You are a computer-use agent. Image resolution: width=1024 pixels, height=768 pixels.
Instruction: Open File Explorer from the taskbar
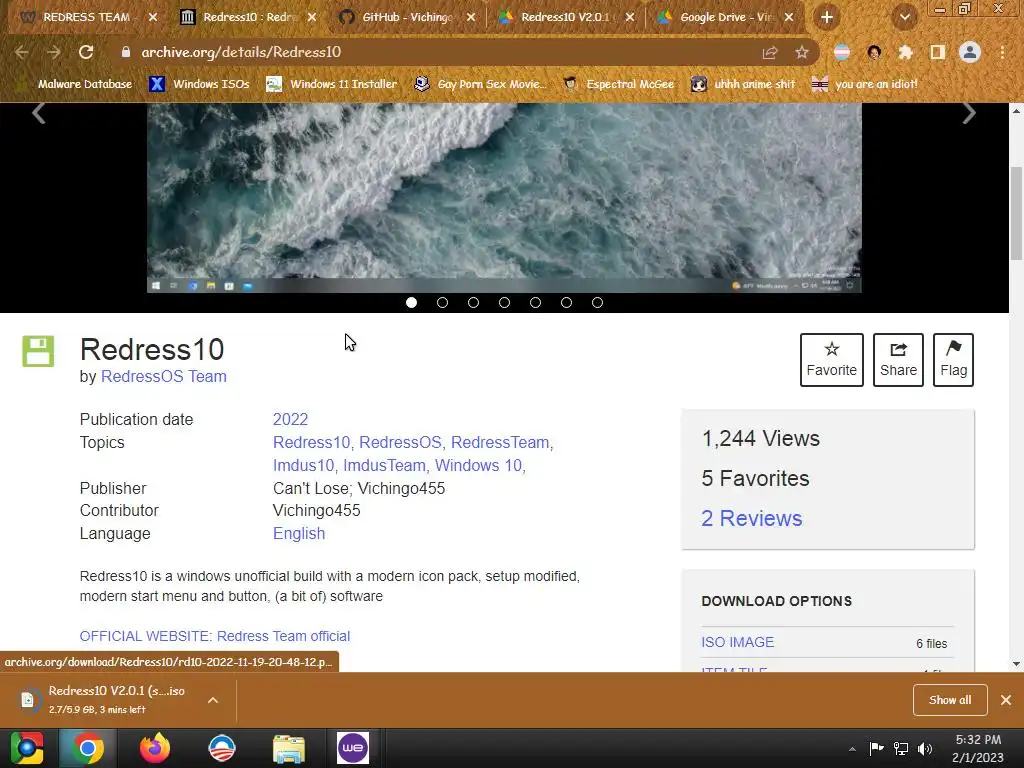(x=288, y=748)
